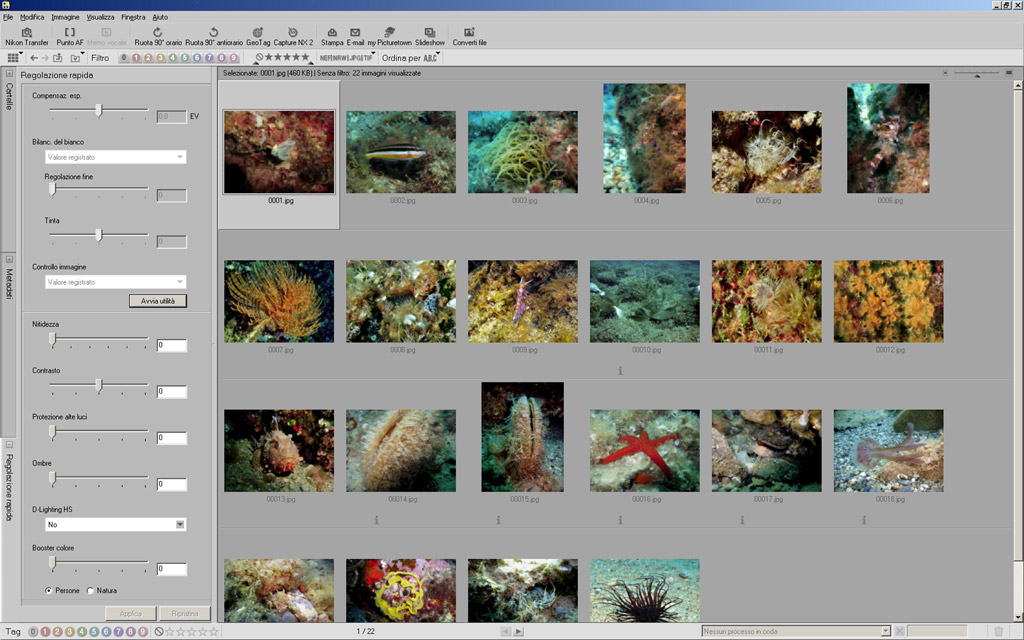Open the NEF/NRW/JPG/TIF file type filter
The image size is (1024, 640).
click(347, 58)
